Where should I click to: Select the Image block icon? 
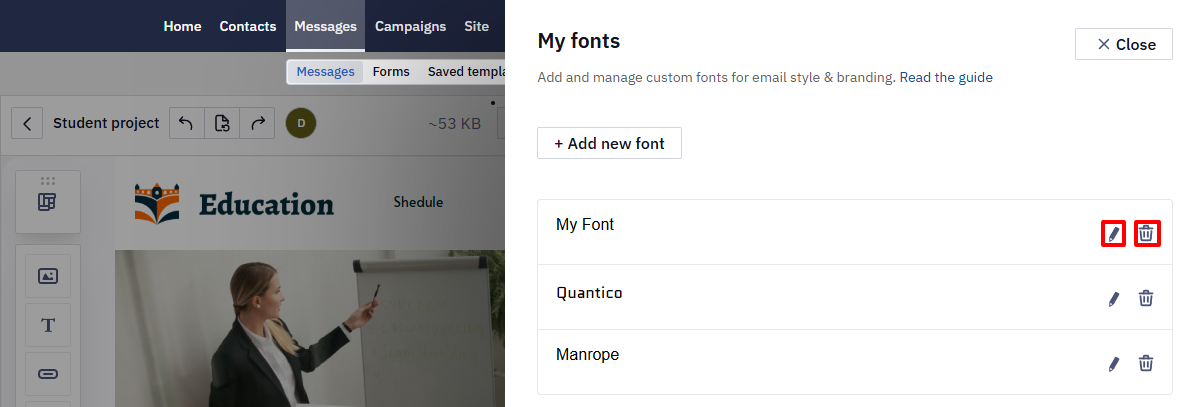(x=48, y=276)
